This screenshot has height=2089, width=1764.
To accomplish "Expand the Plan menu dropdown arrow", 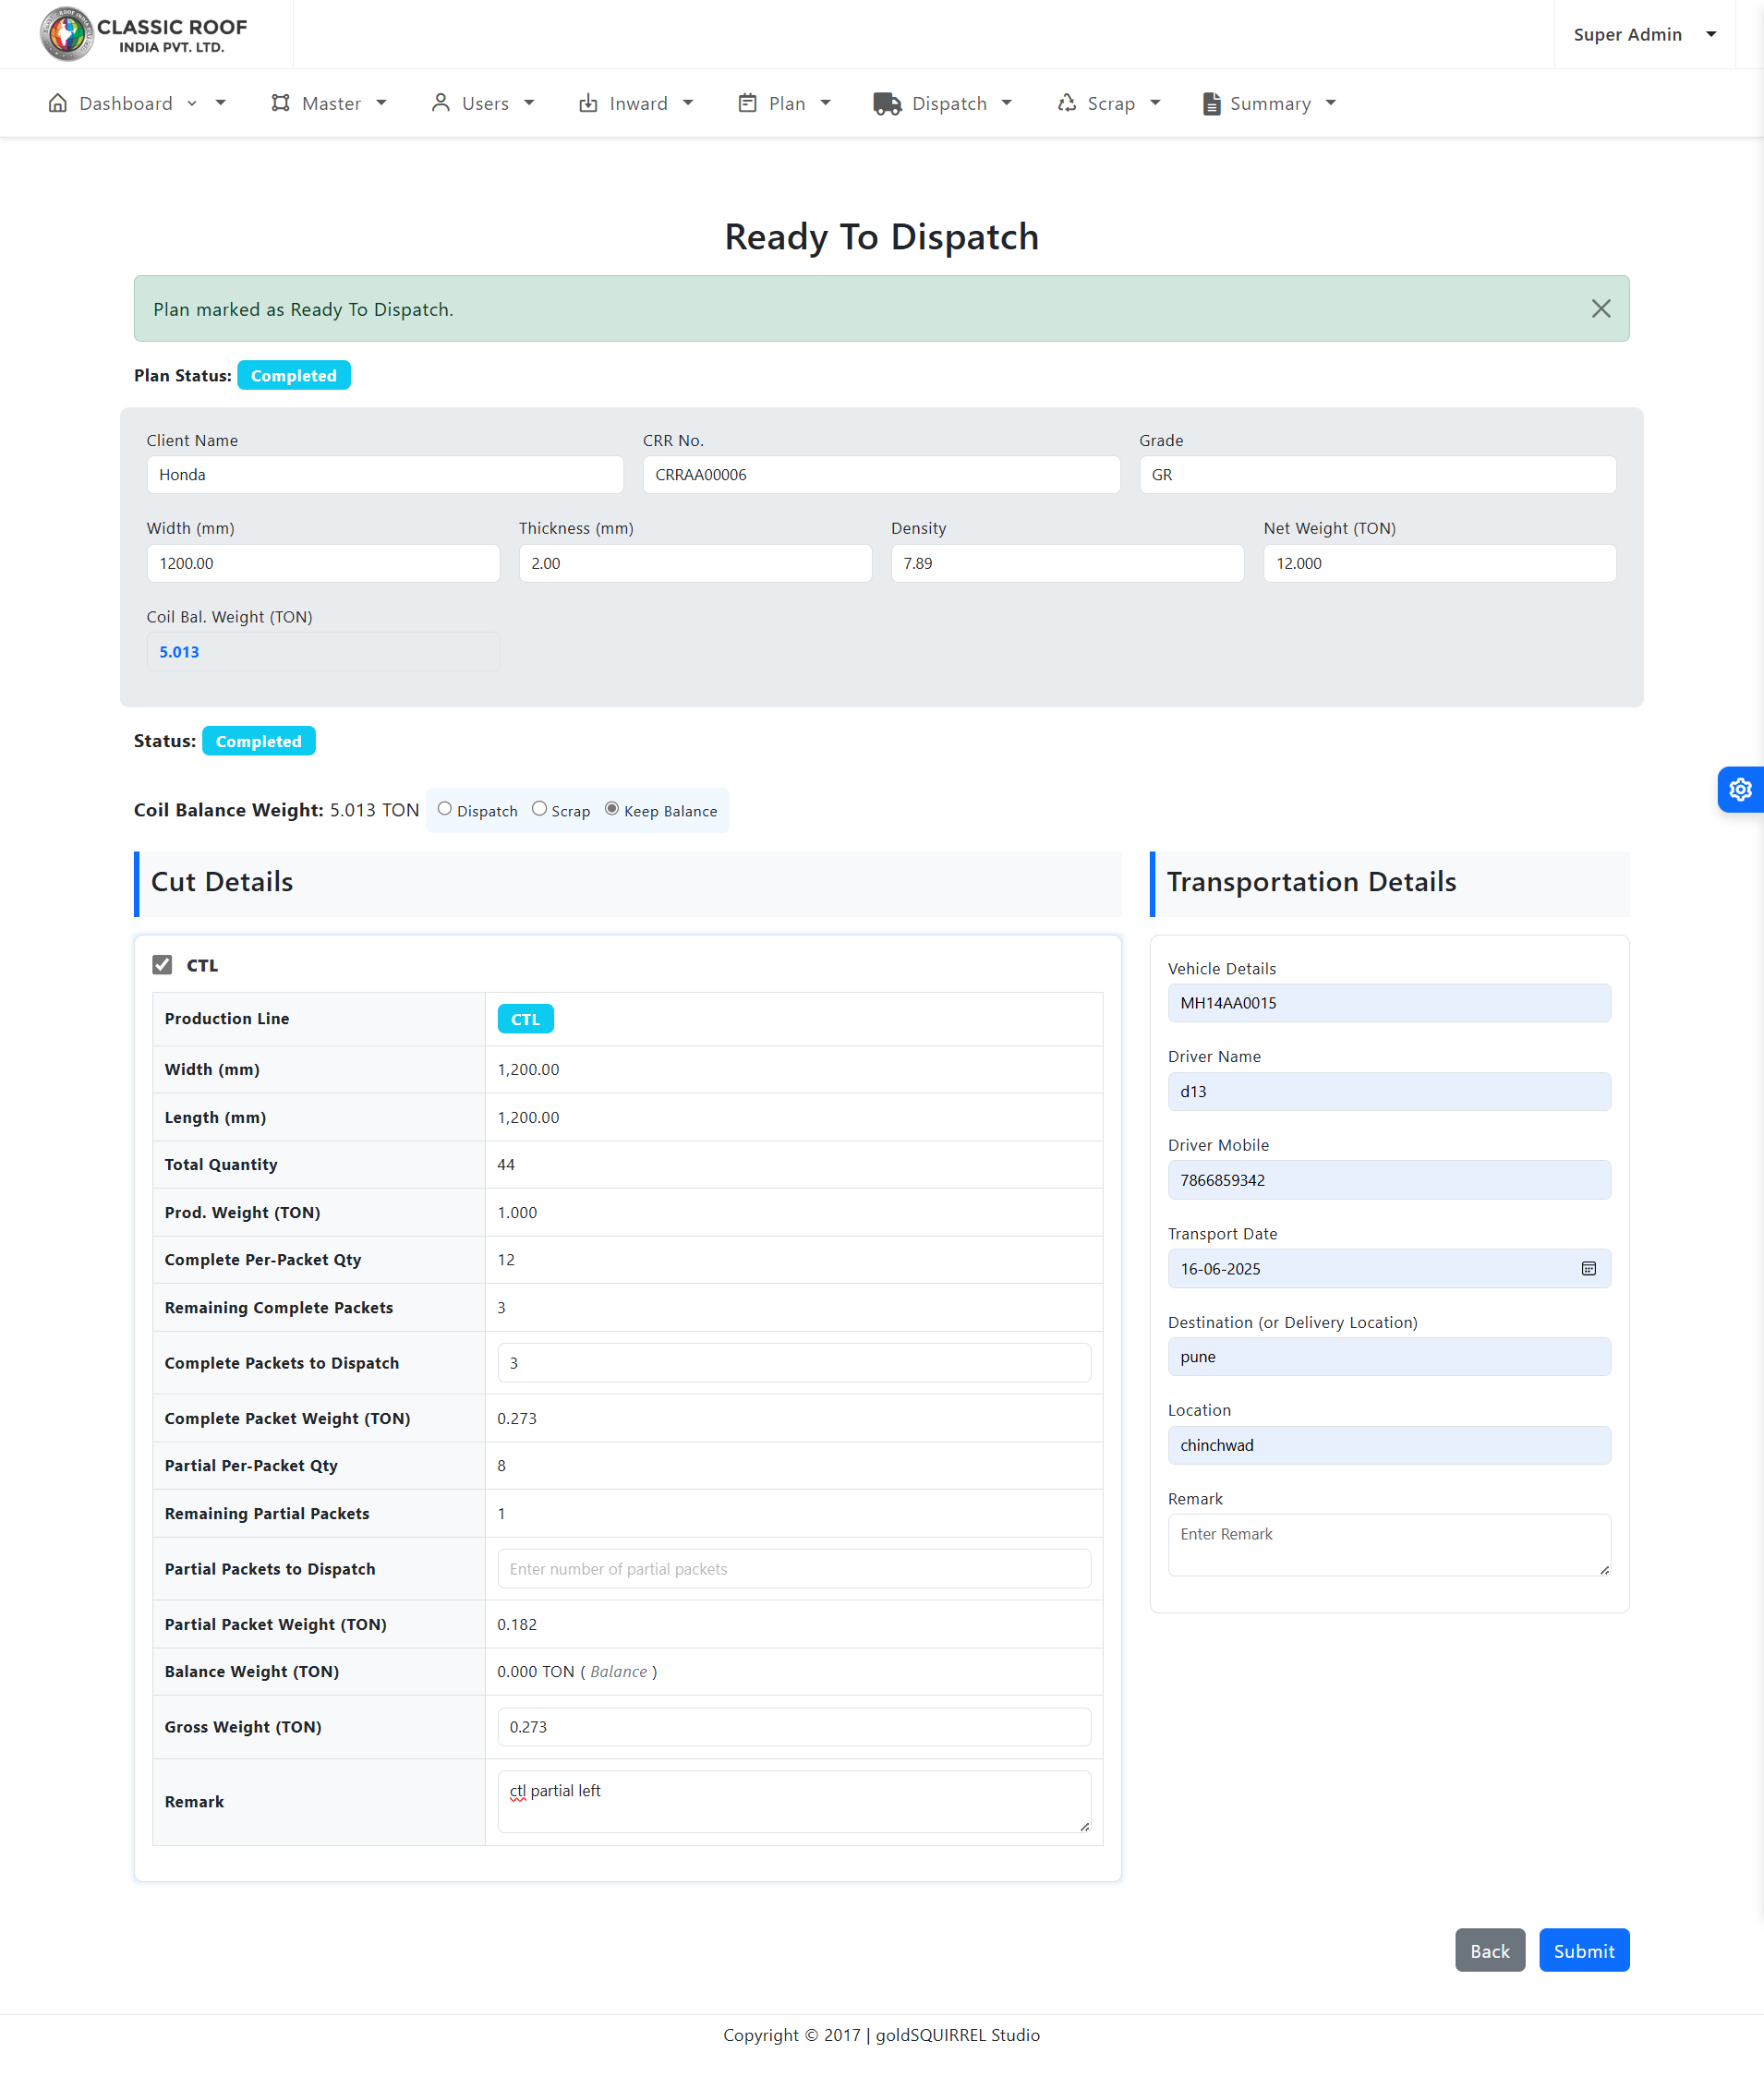I will tap(826, 103).
